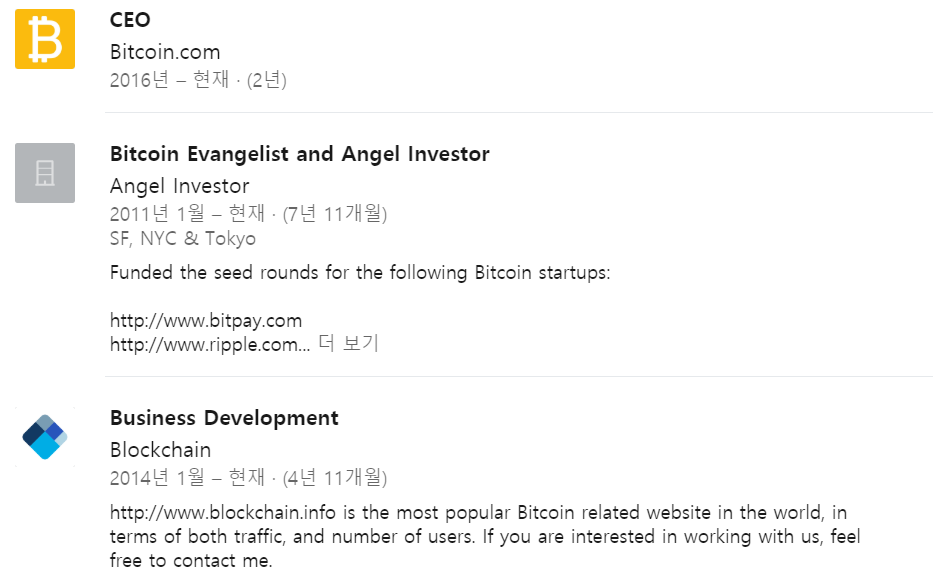Open the 'Business Development' position title
Viewport: 933px width, 586px height.
click(x=224, y=418)
